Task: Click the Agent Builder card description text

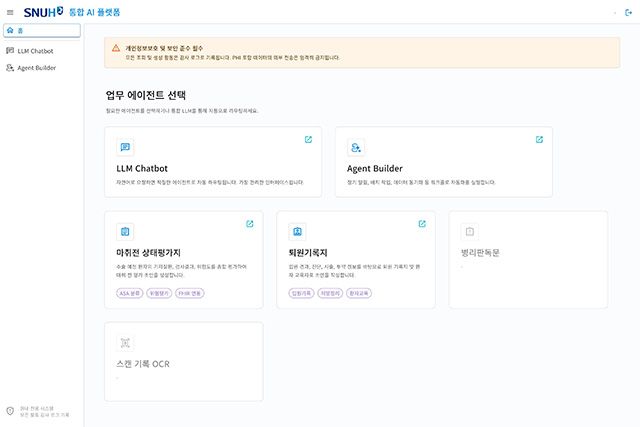Action: click(421, 182)
